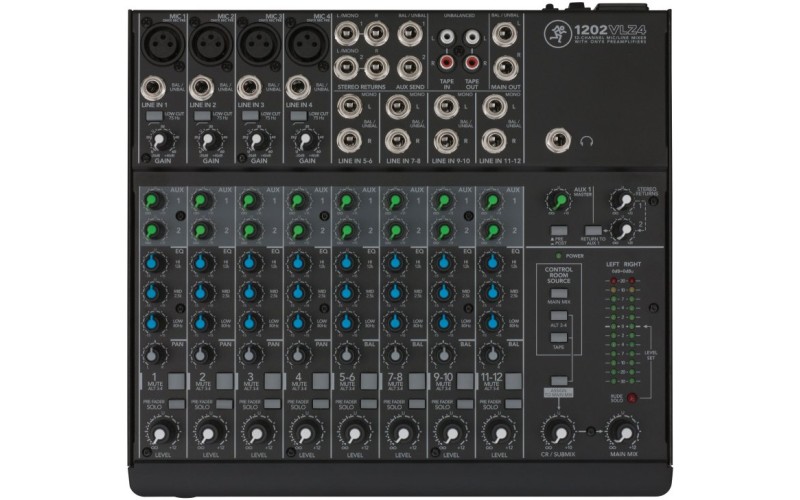
Task: Click channel 2 MID EQ blue knob
Action: click(x=202, y=293)
